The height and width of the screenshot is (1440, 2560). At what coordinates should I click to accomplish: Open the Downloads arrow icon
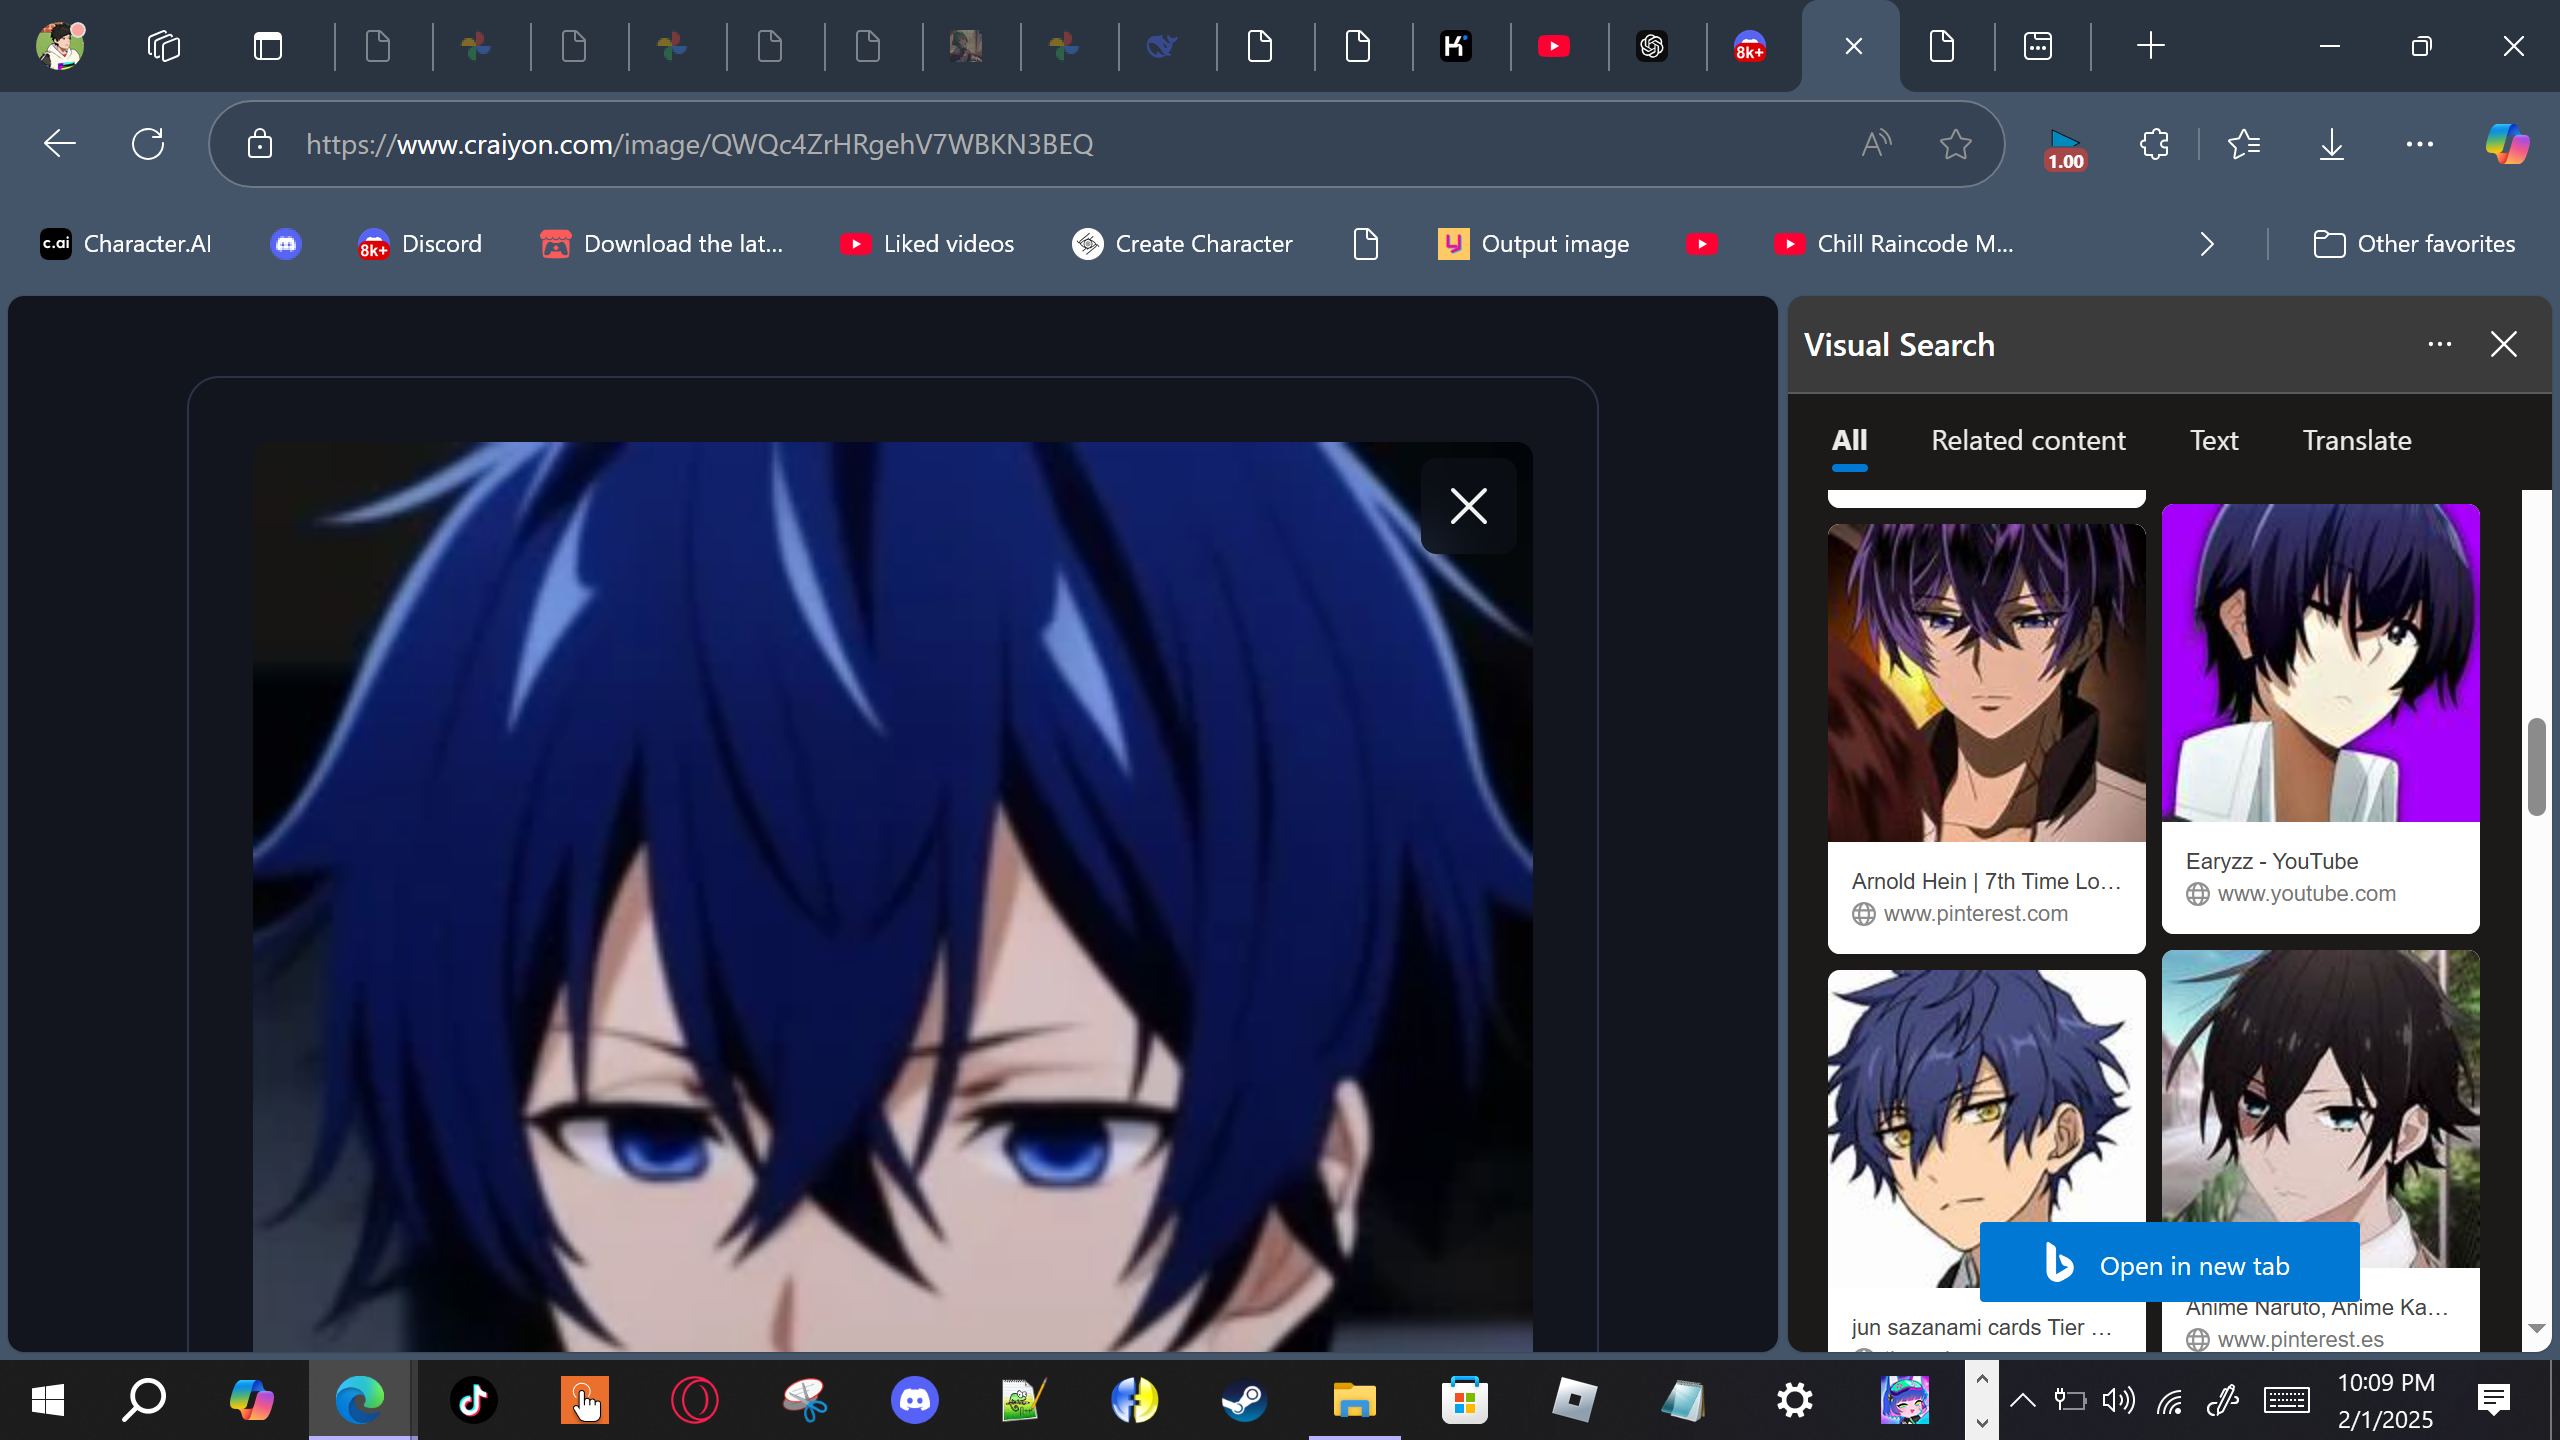pyautogui.click(x=2331, y=144)
